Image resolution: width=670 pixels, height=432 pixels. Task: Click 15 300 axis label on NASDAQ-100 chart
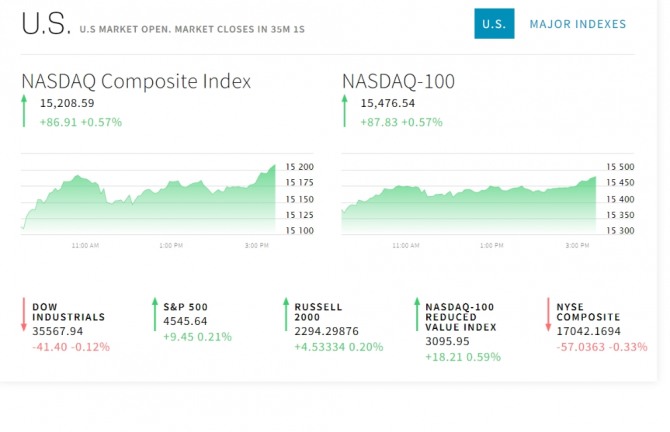point(620,231)
